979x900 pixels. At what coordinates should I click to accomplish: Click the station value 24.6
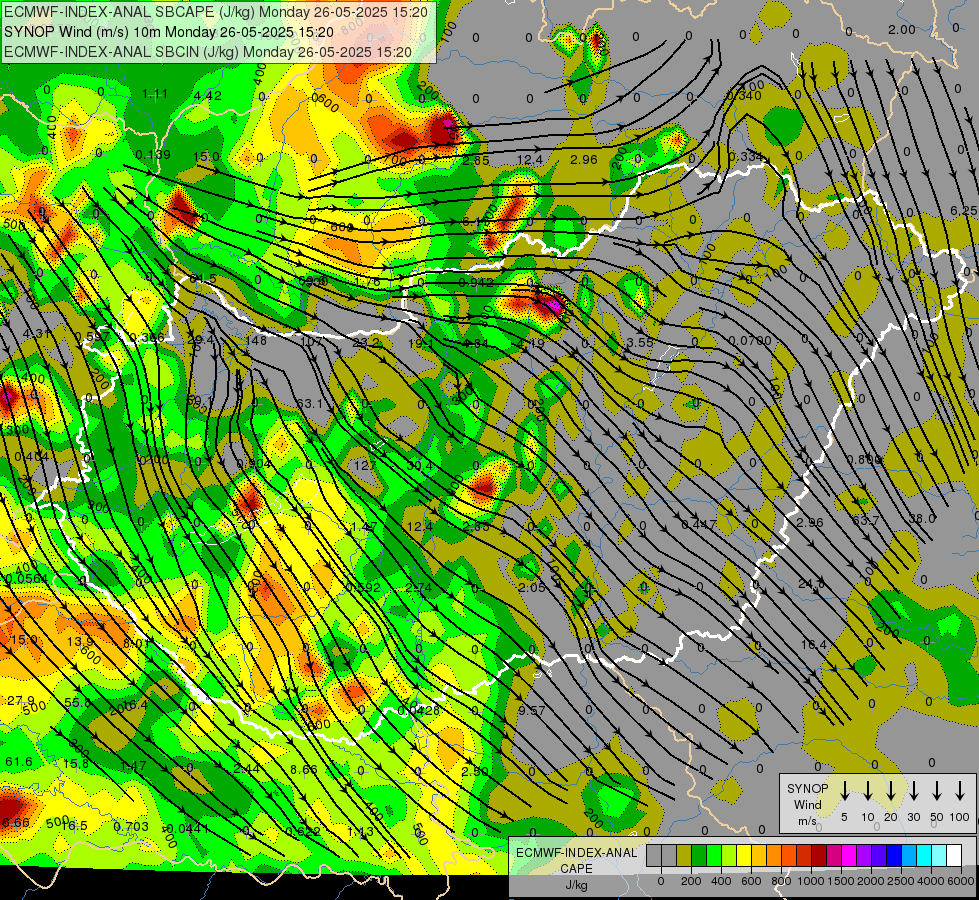(x=811, y=584)
